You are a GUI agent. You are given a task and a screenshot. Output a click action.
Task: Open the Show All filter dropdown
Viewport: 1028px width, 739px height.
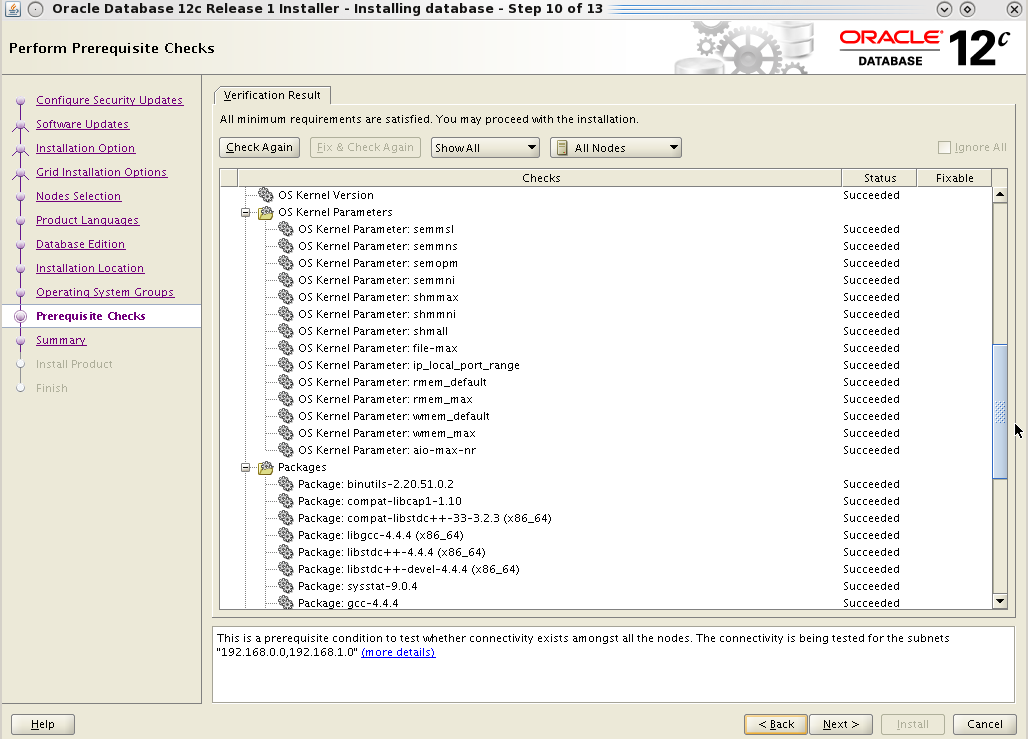click(x=485, y=148)
